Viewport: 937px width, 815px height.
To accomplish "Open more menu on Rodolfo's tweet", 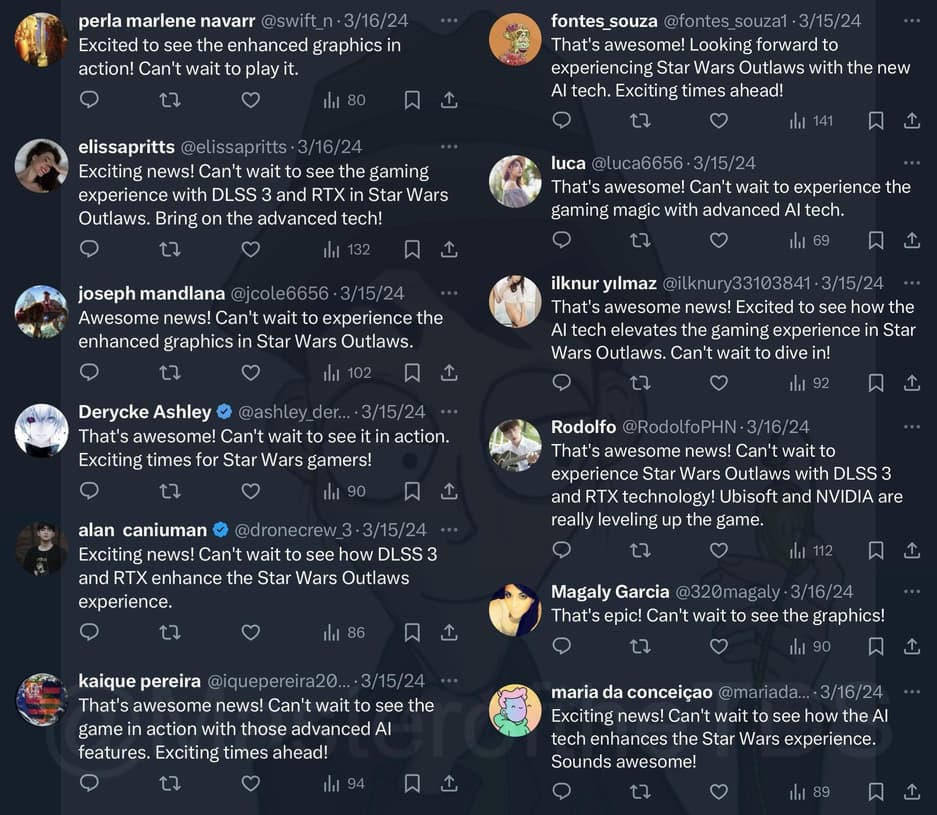I will 912,427.
